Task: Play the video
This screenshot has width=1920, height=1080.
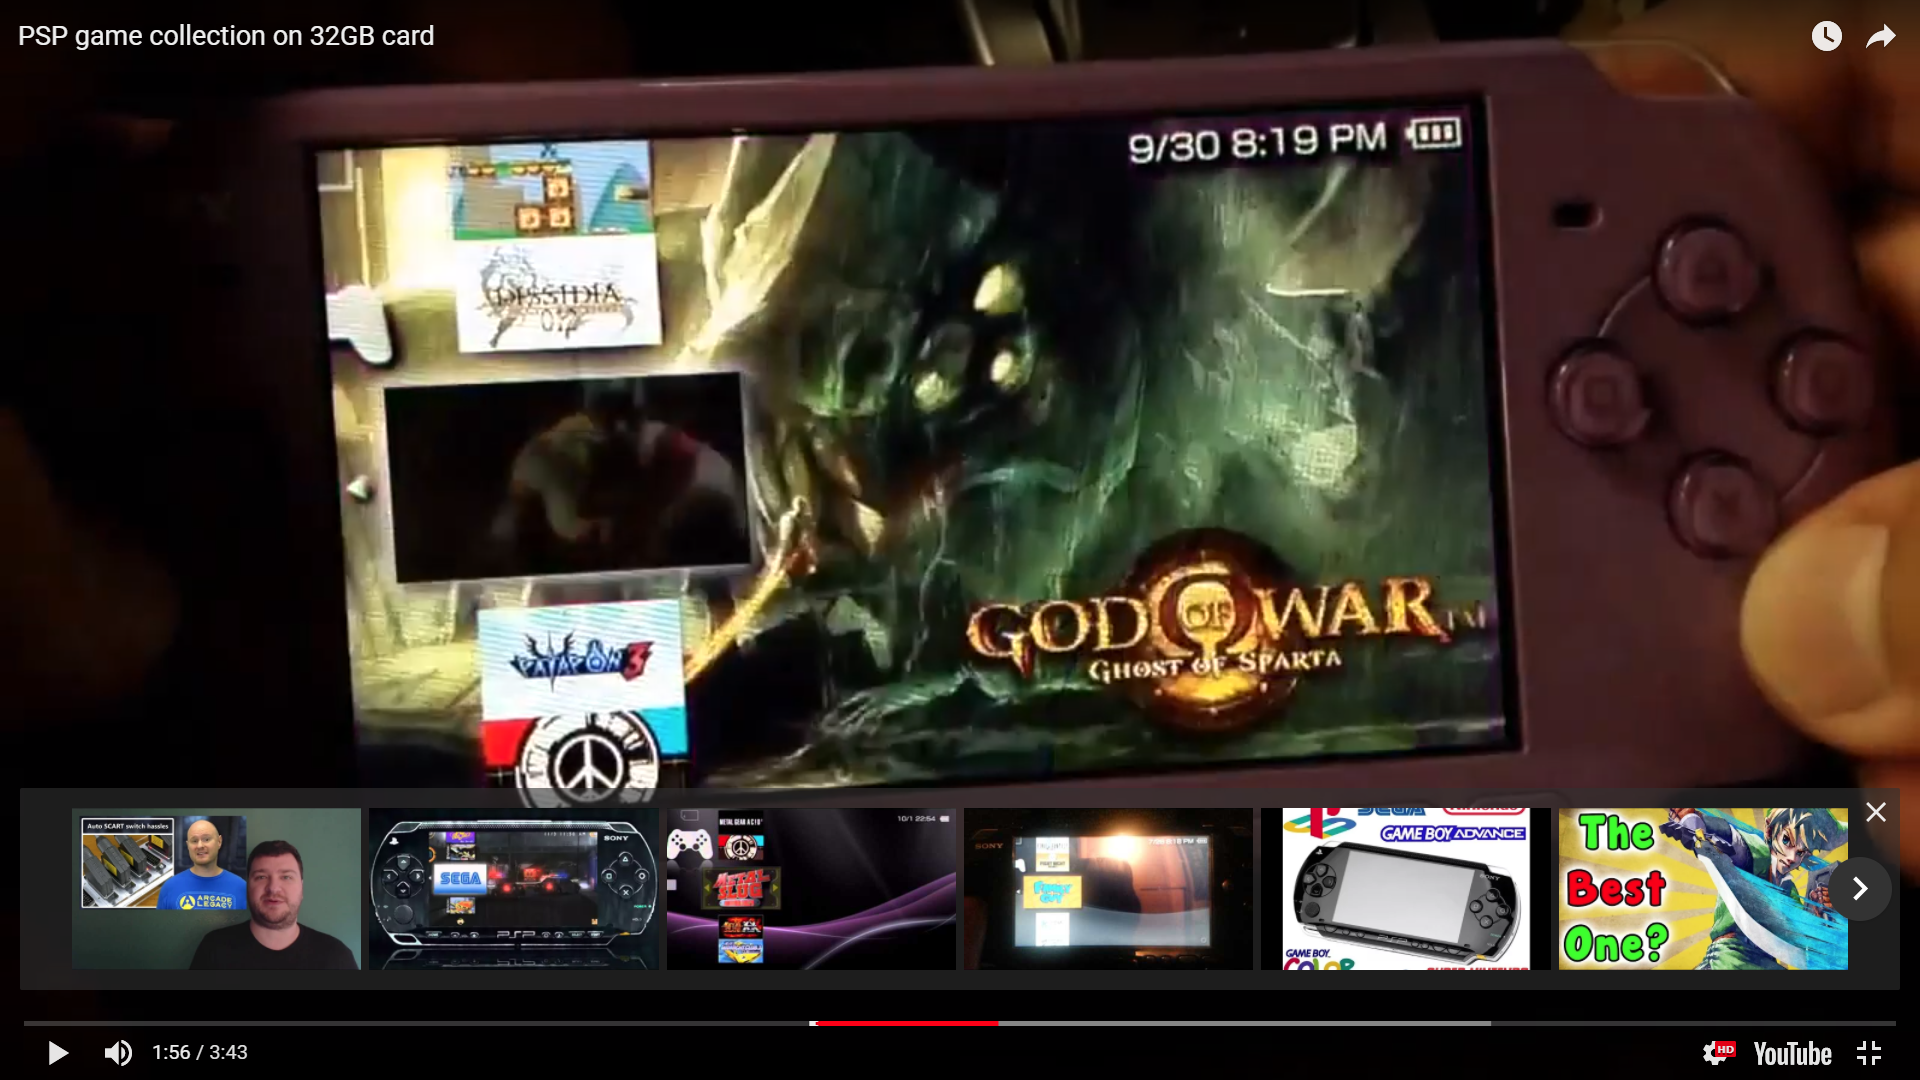Action: 58,1053
